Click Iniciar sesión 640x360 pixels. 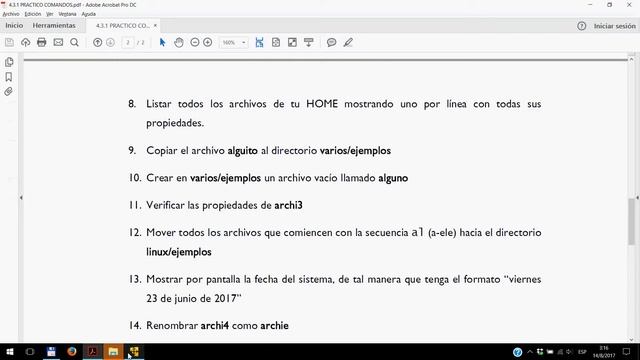(x=615, y=26)
